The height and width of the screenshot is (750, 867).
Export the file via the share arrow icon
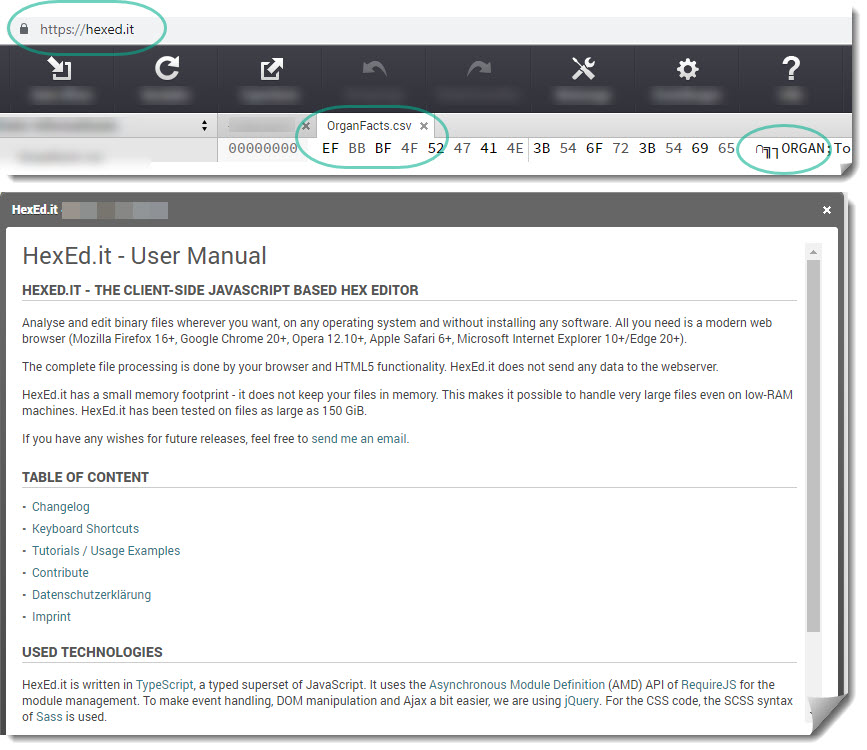click(x=270, y=70)
